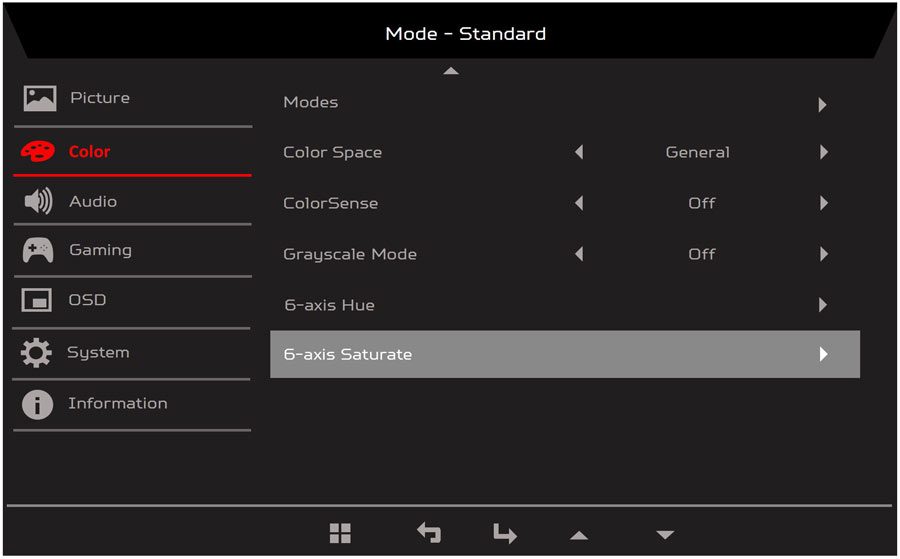900x559 pixels.
Task: Toggle ColorSense with its right arrow
Action: coord(824,203)
